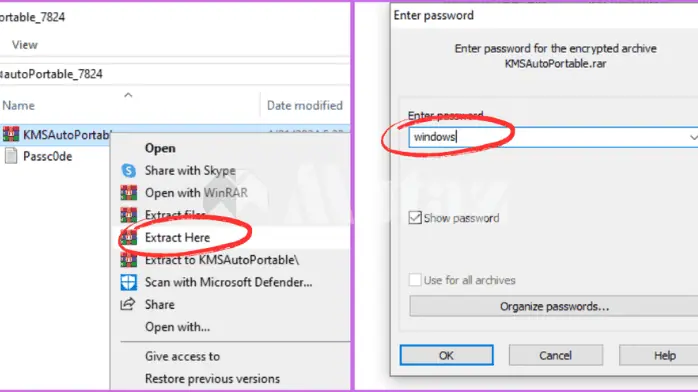Click the Cancel button in password dialog

click(556, 355)
